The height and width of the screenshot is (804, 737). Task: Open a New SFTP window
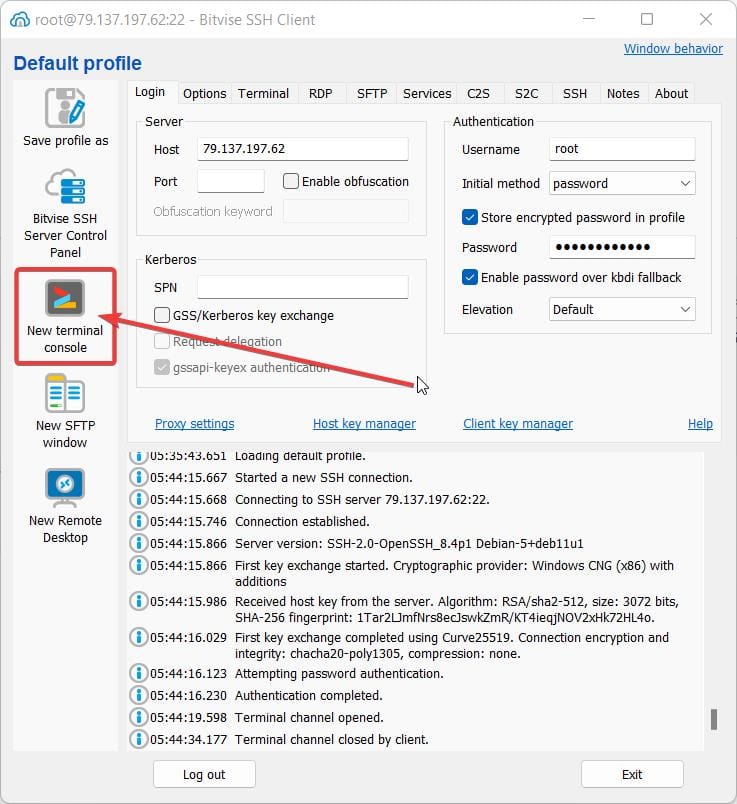[x=65, y=394]
